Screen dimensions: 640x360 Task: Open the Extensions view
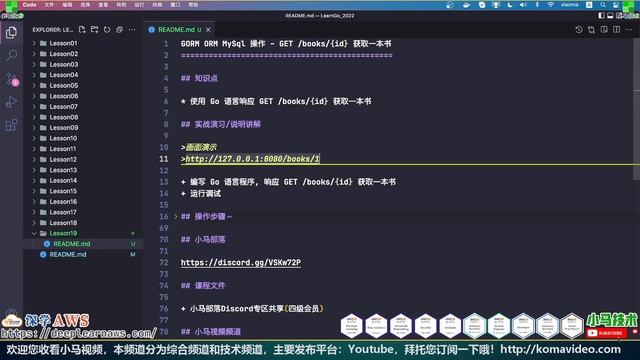pos(11,125)
